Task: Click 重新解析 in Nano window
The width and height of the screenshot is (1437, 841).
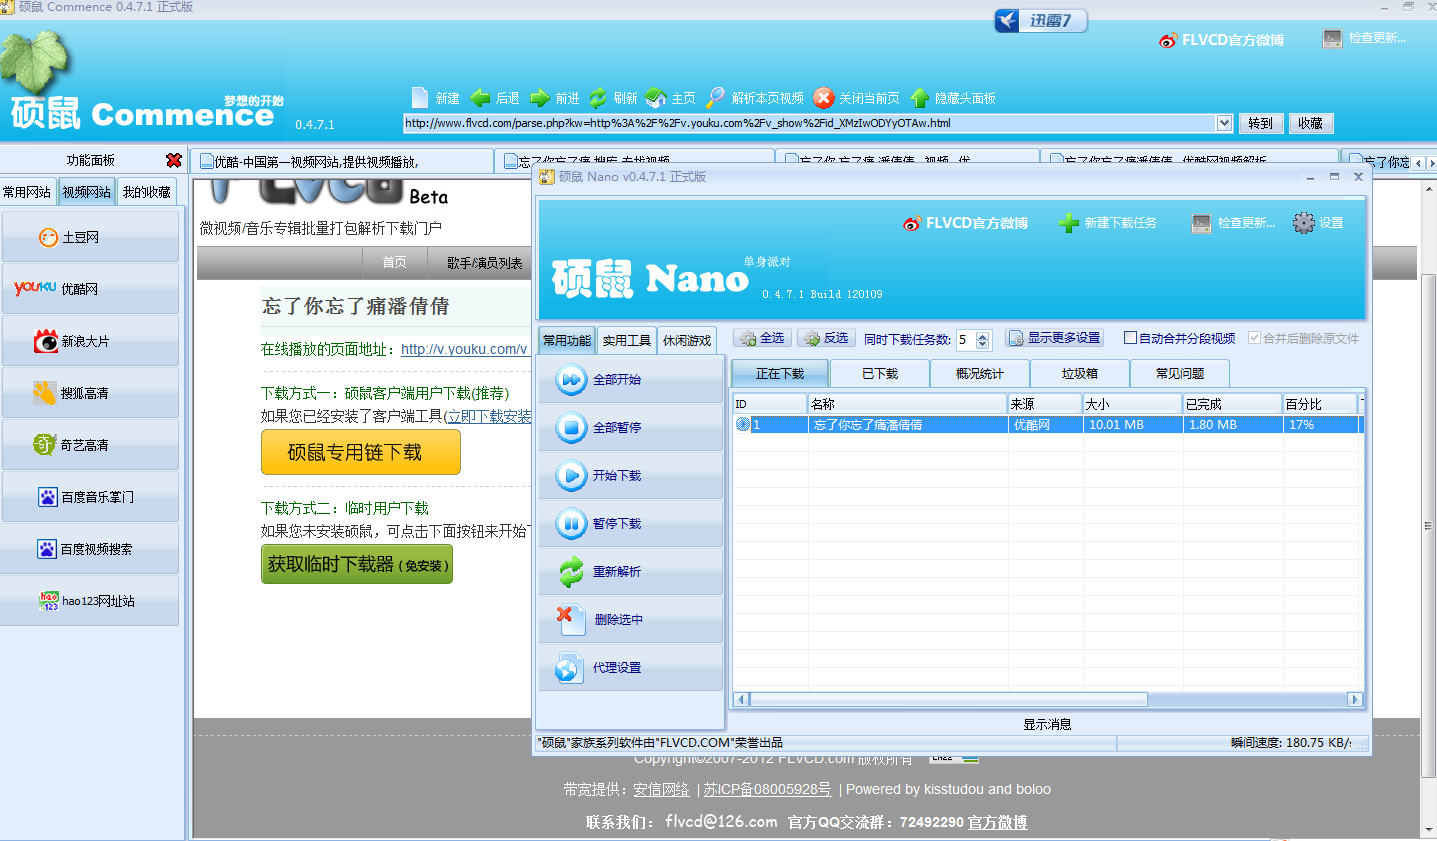Action: point(630,572)
